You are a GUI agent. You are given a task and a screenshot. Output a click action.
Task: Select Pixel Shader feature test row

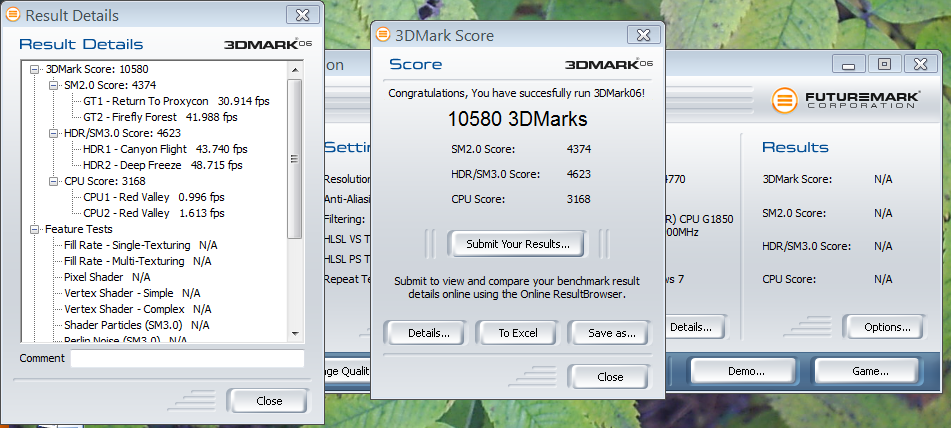point(107,277)
